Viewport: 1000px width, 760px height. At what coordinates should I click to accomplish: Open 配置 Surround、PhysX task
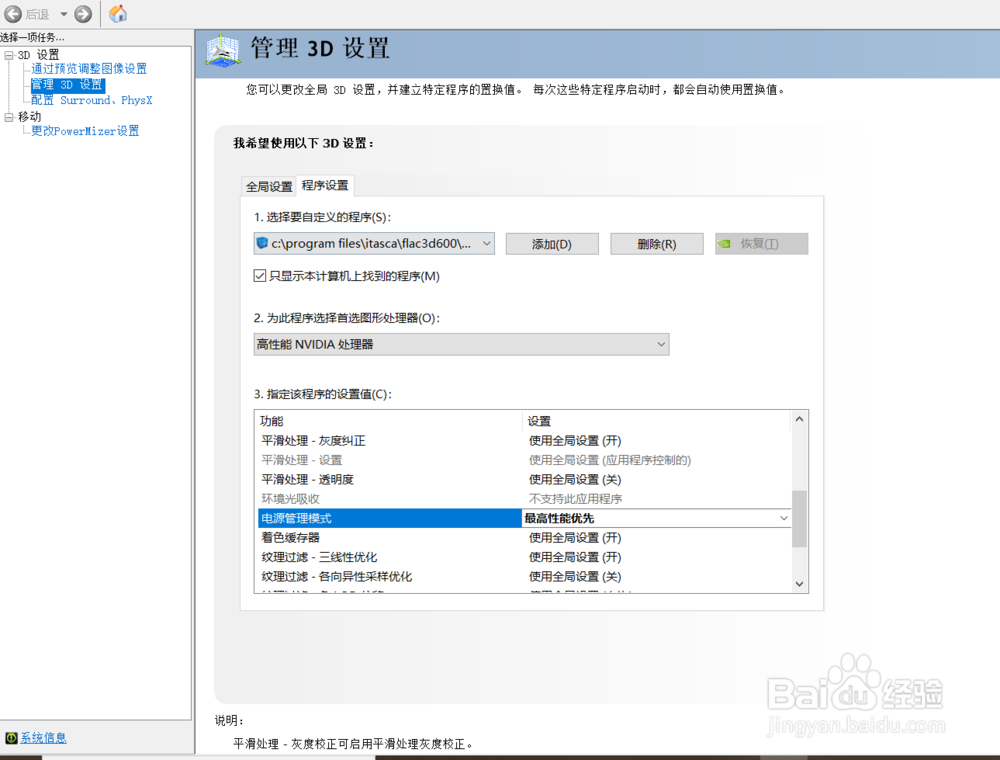click(92, 100)
